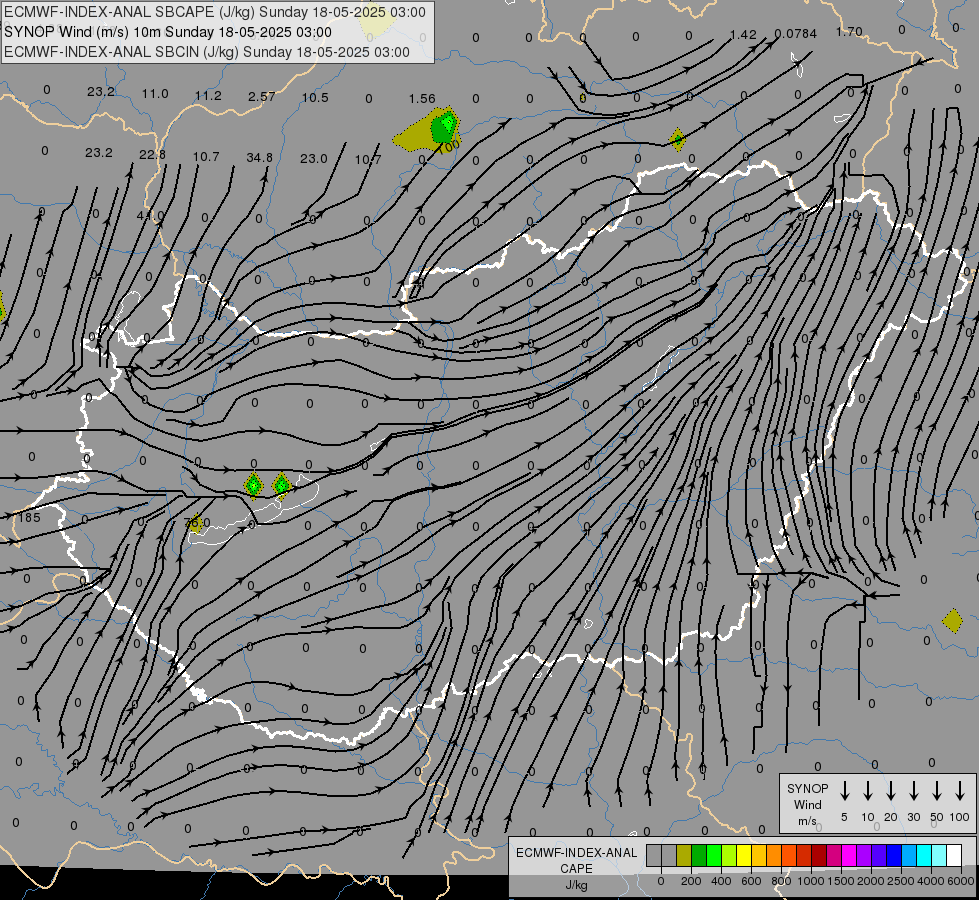979x900 pixels.
Task: Click the 10.5 value on the map
Action: (315, 97)
